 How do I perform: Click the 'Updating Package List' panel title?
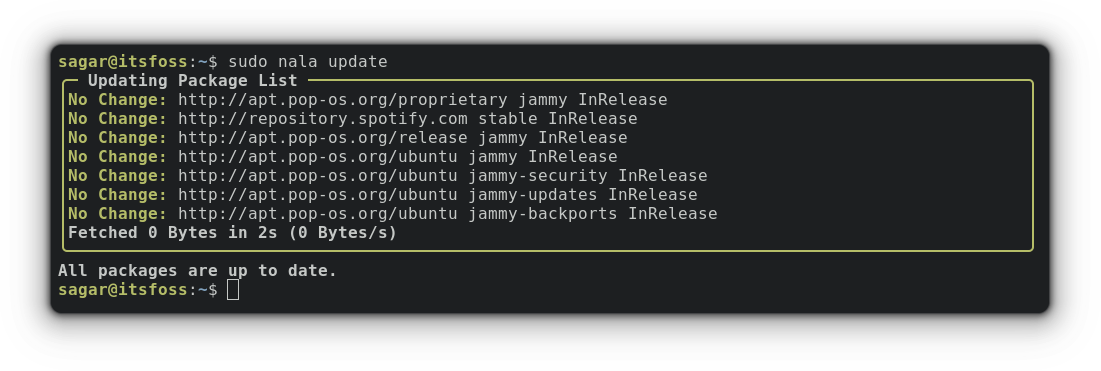tap(192, 81)
